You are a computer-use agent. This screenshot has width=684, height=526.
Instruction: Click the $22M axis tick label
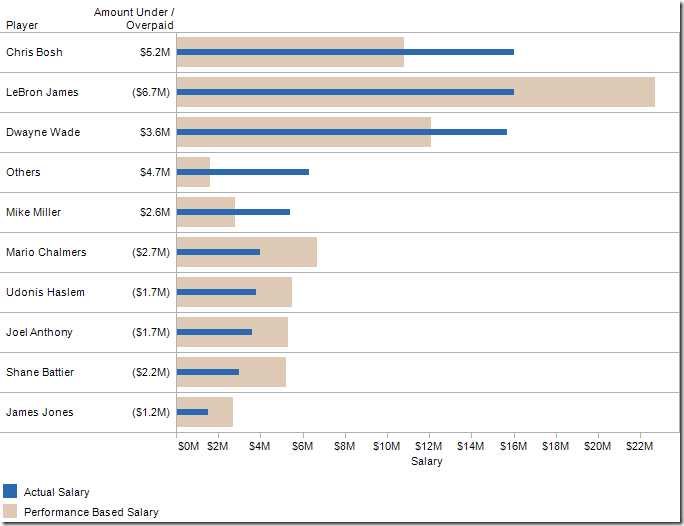click(640, 446)
